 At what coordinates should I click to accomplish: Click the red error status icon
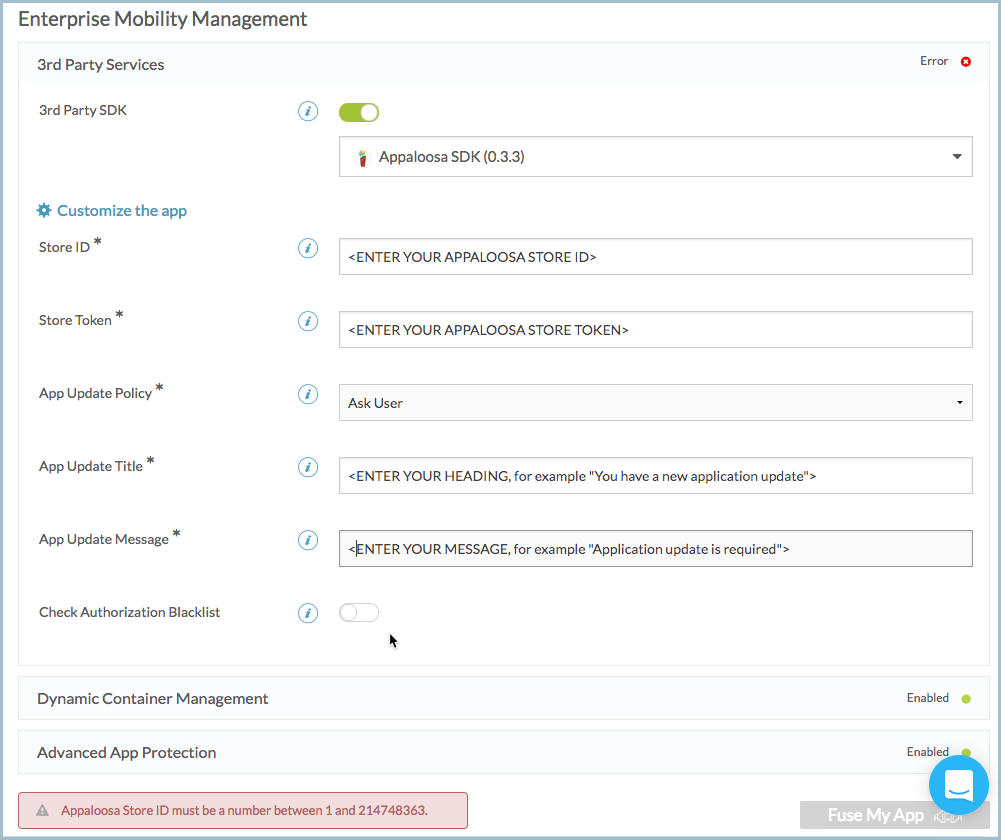point(966,62)
